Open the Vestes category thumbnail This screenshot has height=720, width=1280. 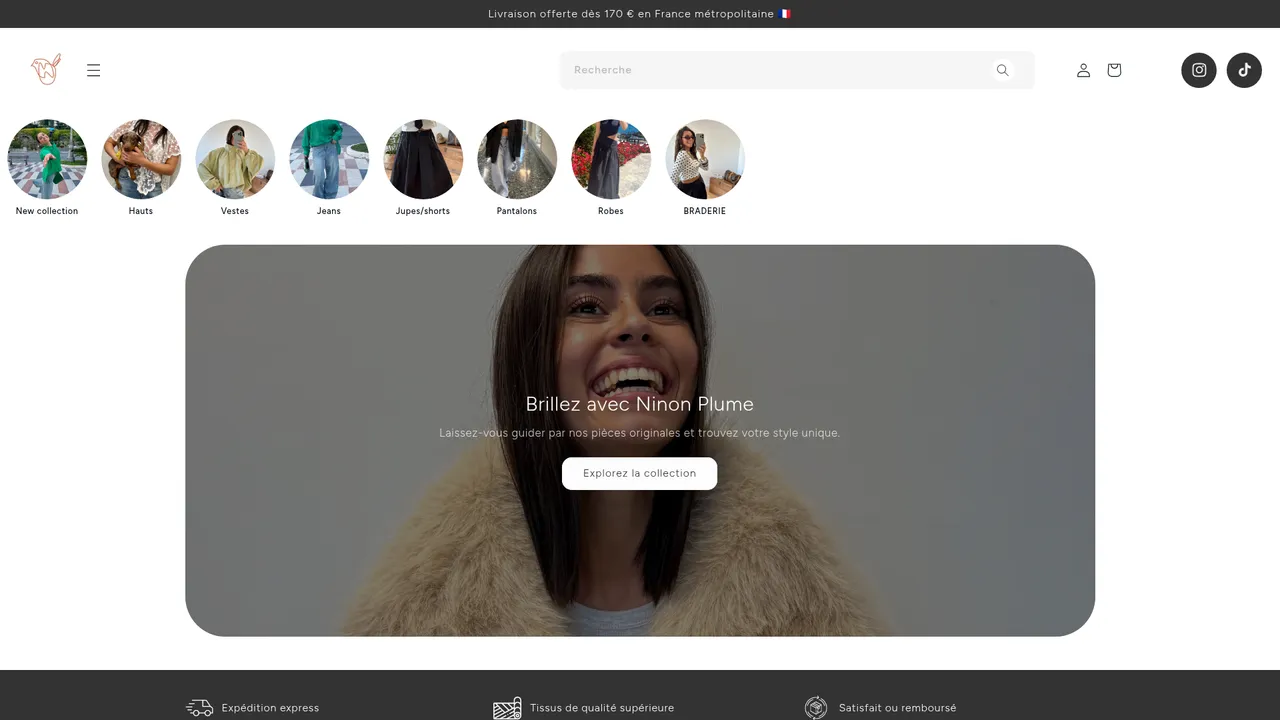point(235,159)
